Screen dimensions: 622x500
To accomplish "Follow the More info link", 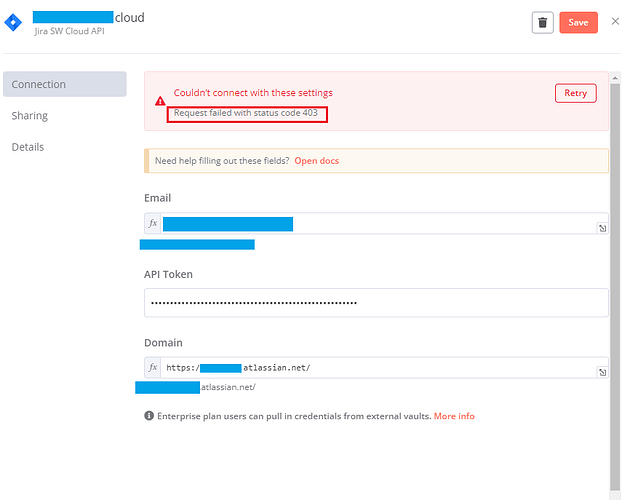I will pos(454,416).
